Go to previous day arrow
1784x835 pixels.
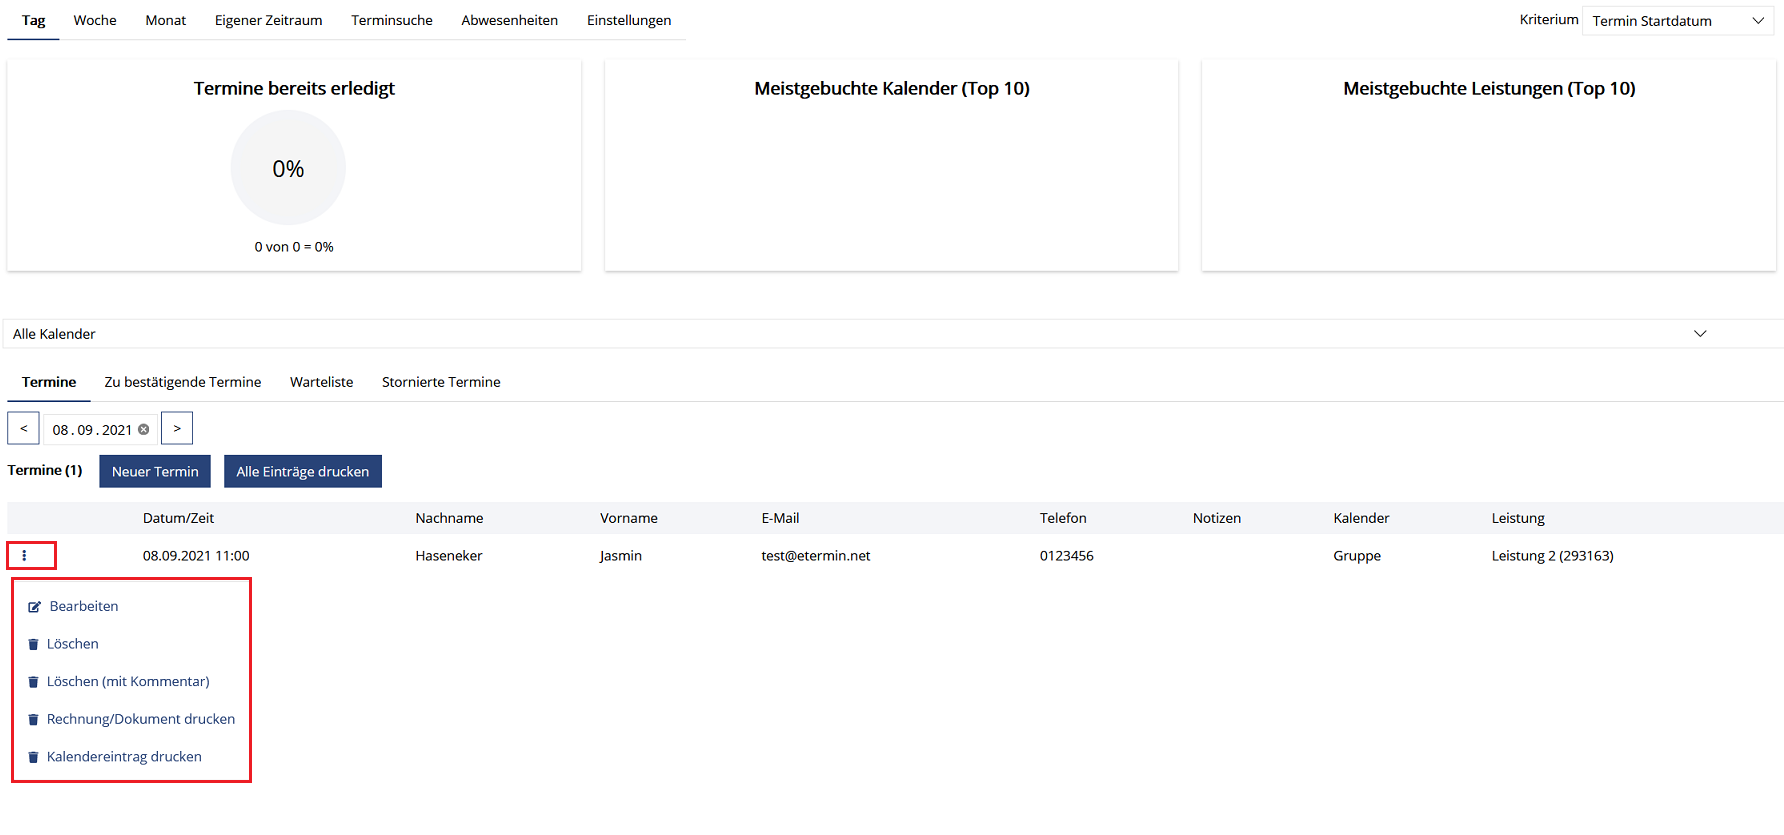coord(23,428)
